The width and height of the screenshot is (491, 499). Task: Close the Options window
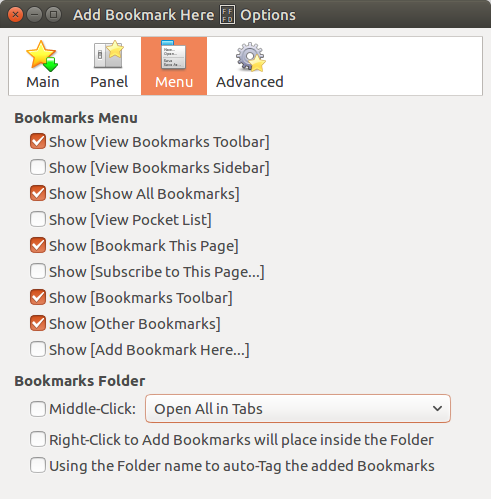pyautogui.click(x=15, y=15)
